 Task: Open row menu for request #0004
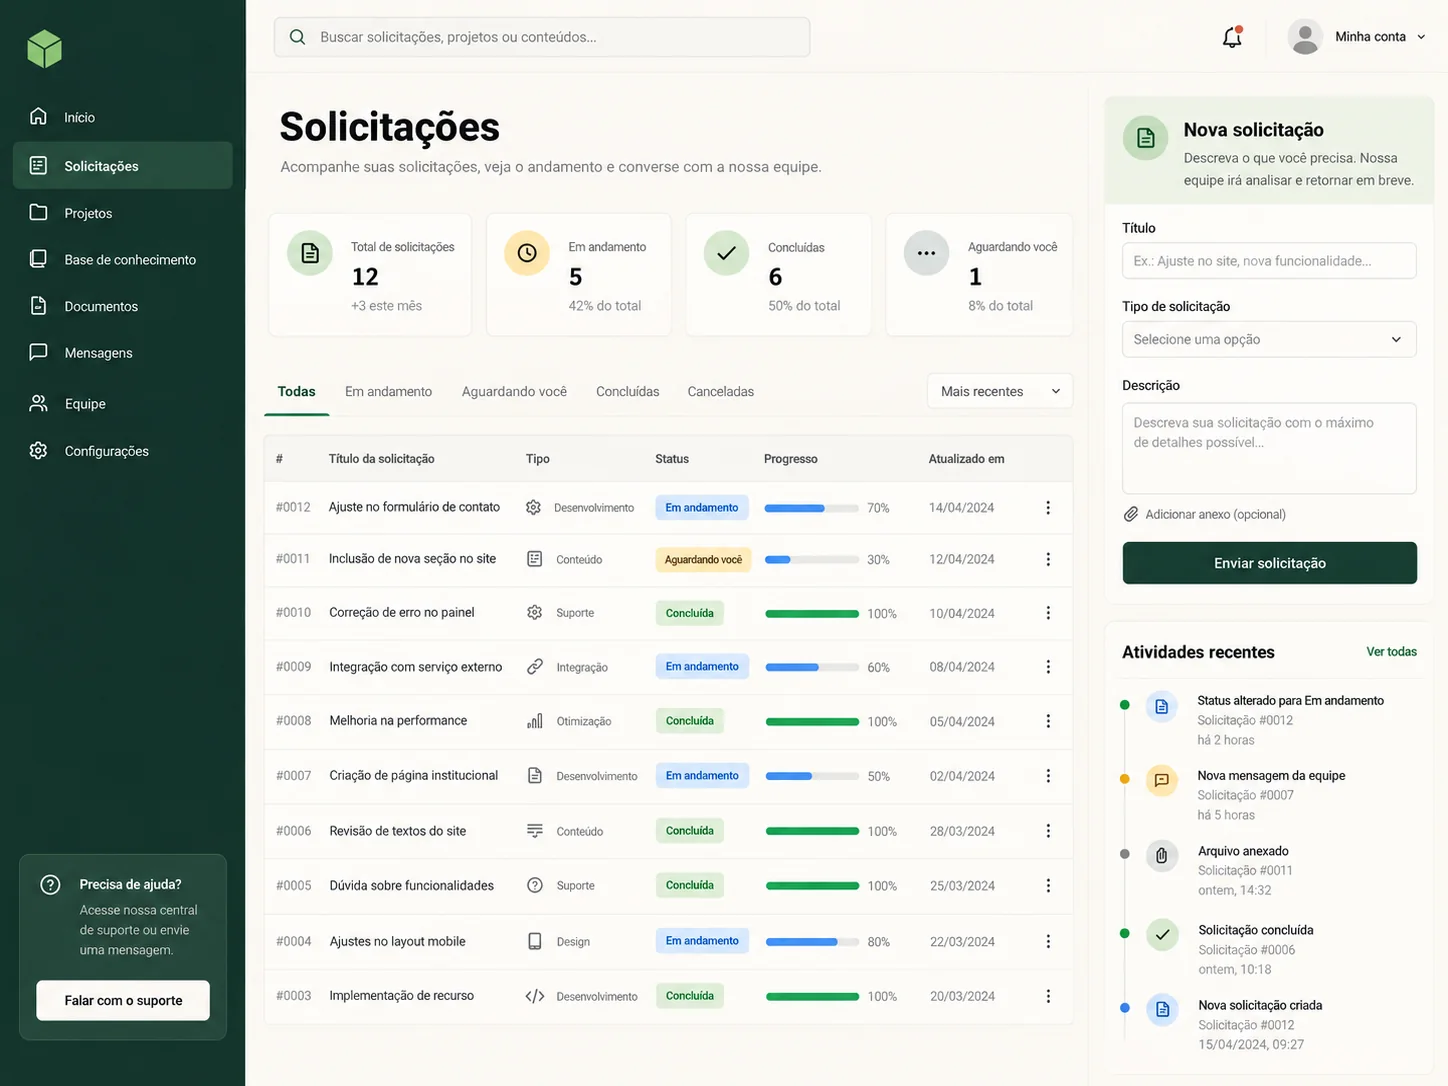point(1048,941)
